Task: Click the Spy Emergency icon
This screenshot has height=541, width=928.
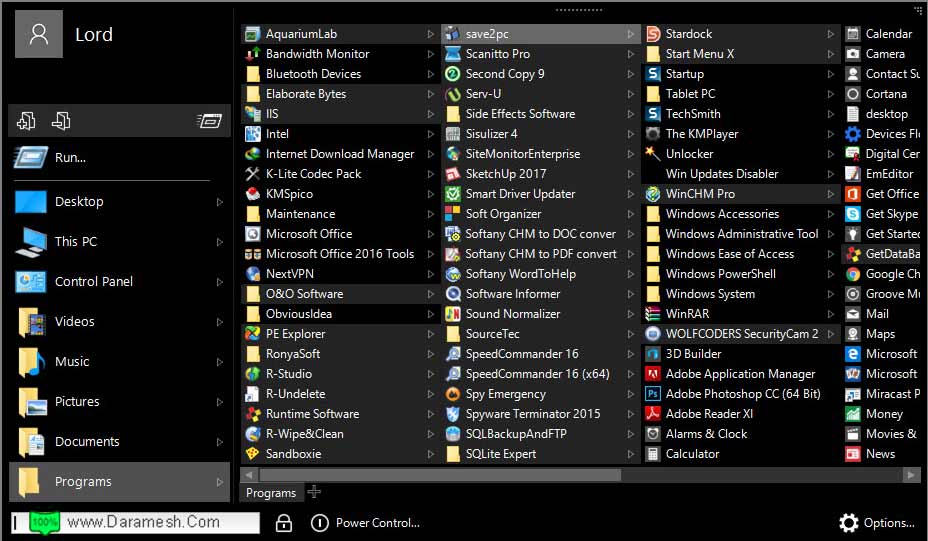Action: pos(453,394)
